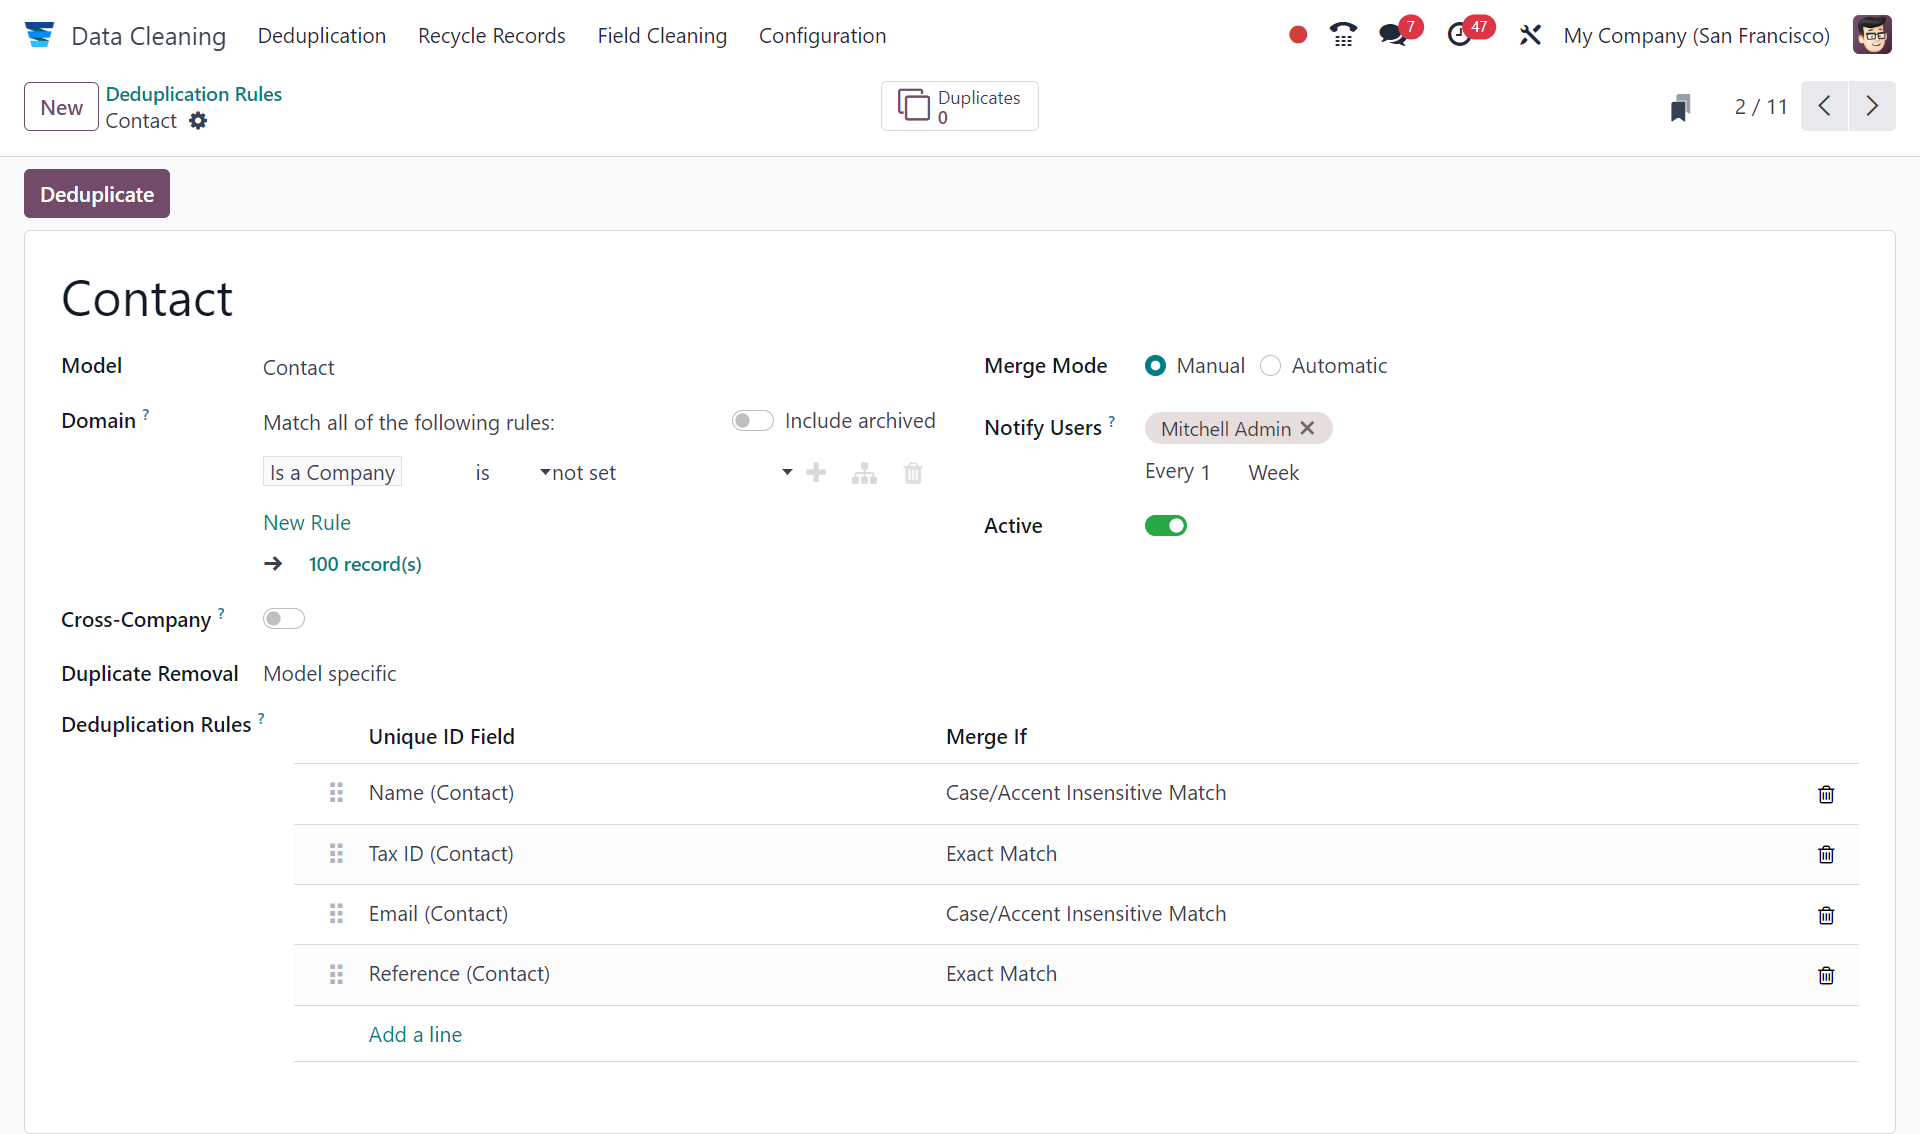Enable the Cross-Company switch
The height and width of the screenshot is (1134, 1920).
(x=283, y=619)
